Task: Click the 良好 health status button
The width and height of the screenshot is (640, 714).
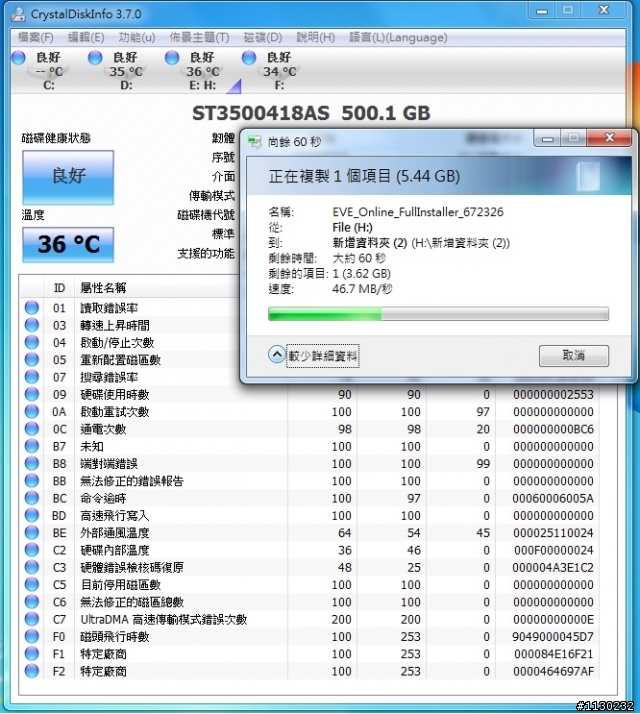Action: pyautogui.click(x=68, y=177)
